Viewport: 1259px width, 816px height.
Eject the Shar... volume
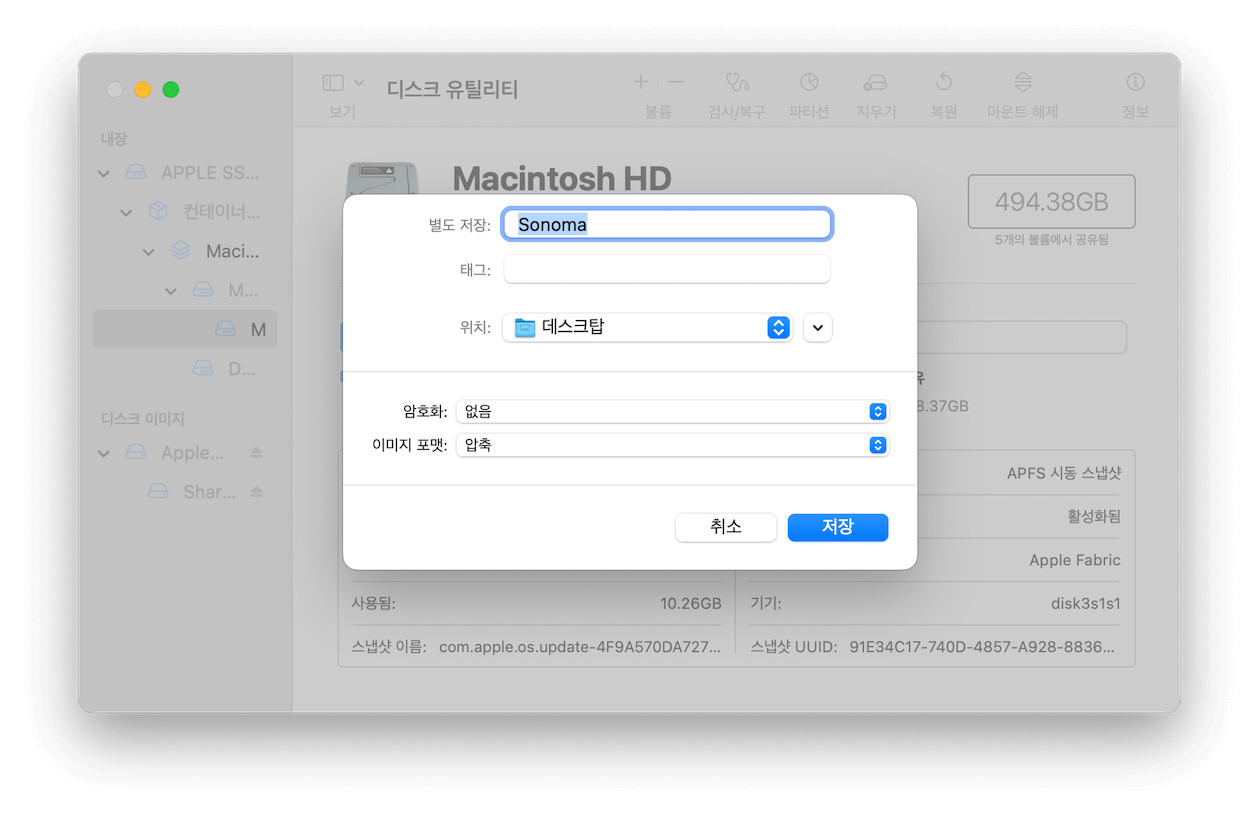pos(256,492)
